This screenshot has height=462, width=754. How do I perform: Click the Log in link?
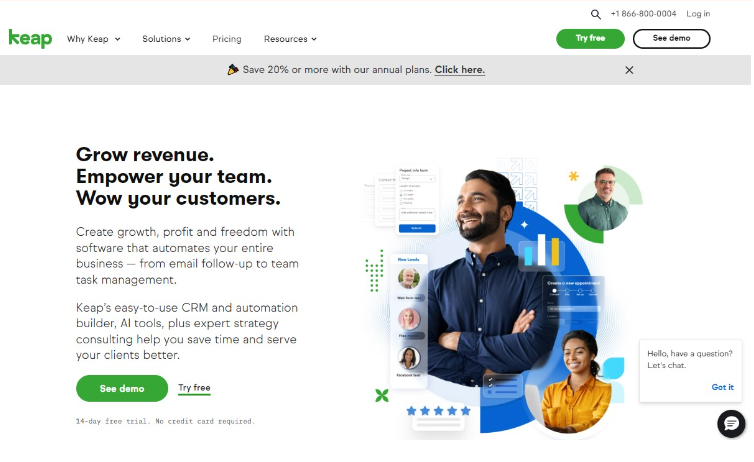698,14
